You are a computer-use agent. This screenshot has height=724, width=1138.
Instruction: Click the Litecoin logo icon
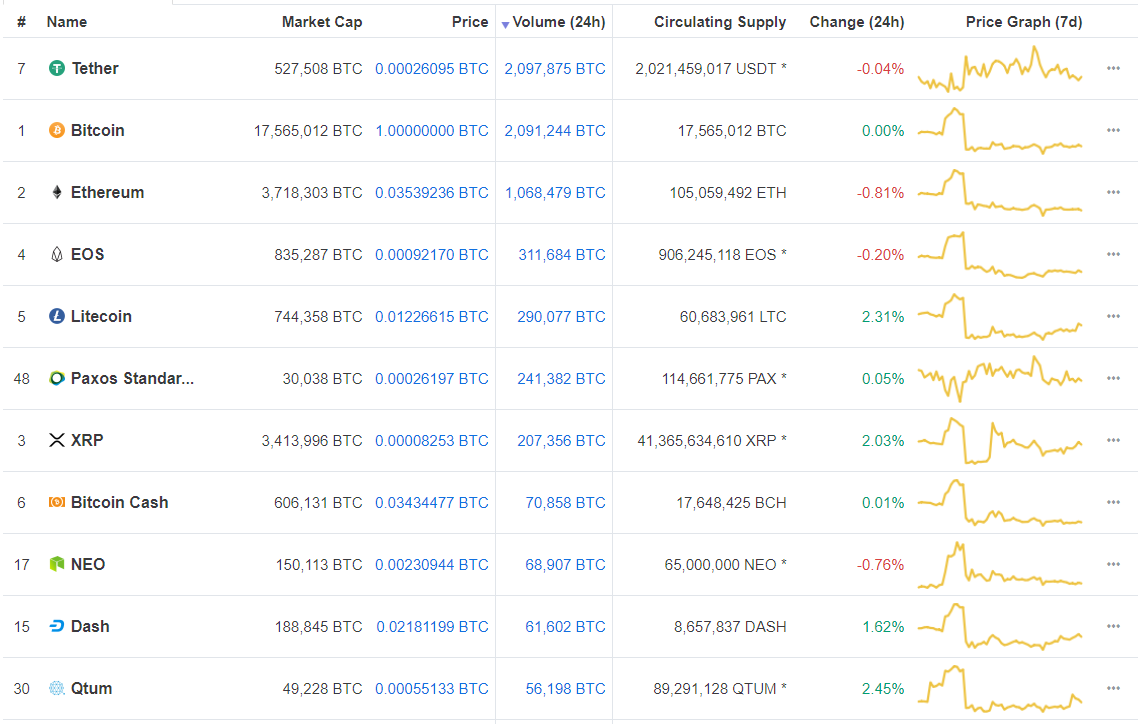[x=57, y=316]
